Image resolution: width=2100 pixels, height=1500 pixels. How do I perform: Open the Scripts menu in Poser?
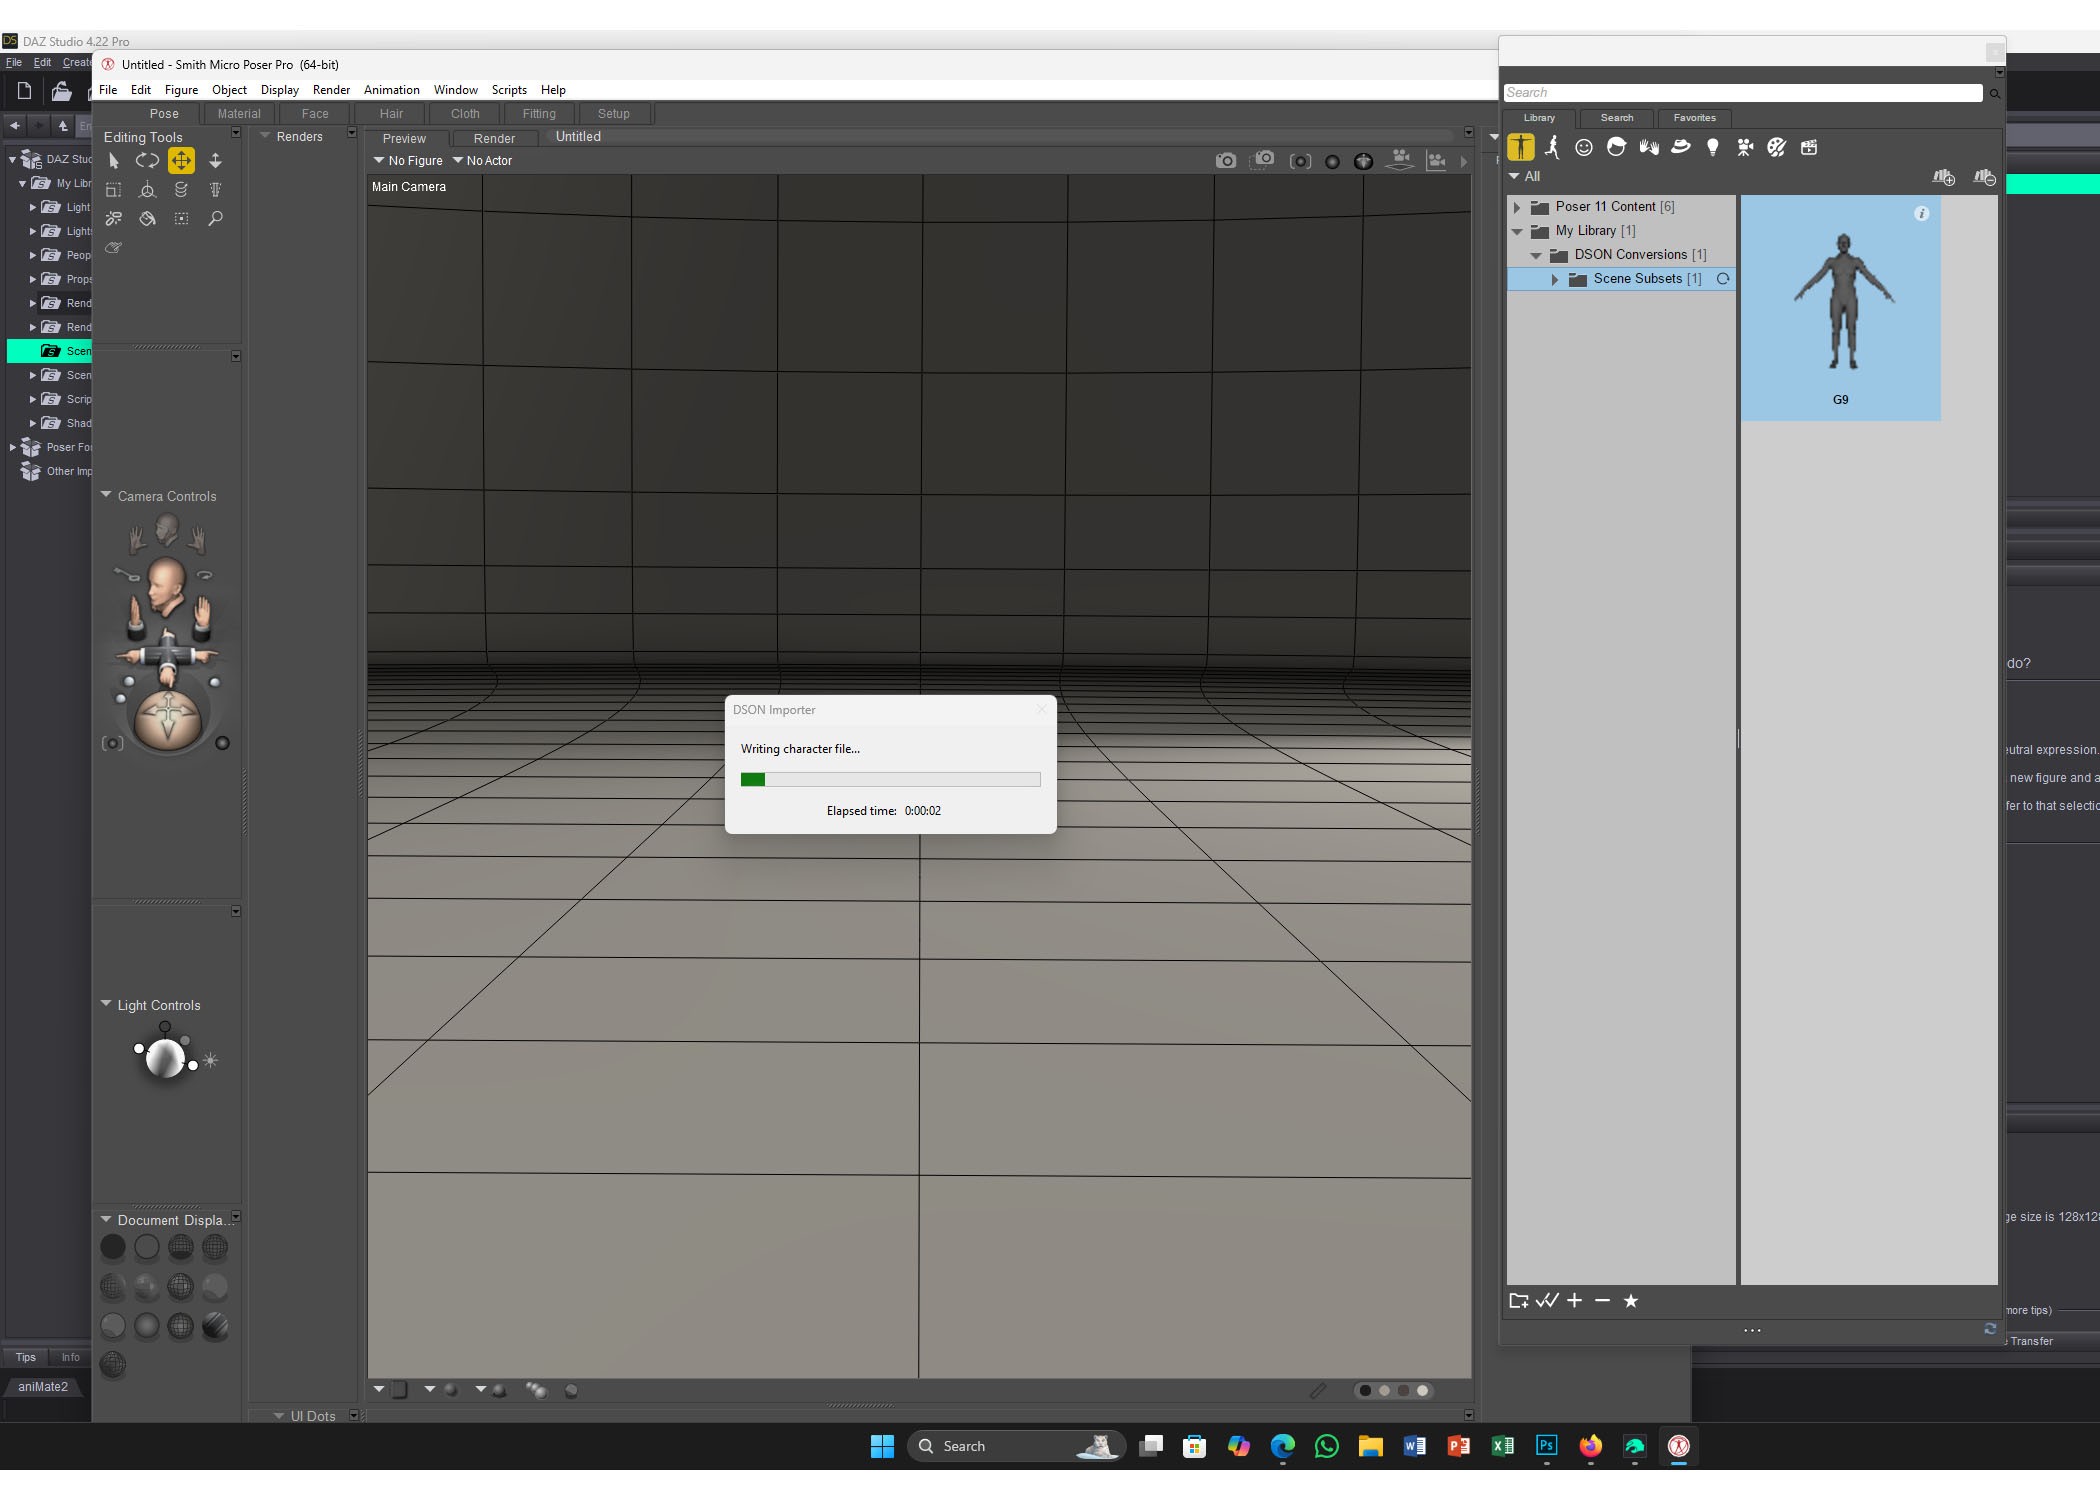point(509,90)
